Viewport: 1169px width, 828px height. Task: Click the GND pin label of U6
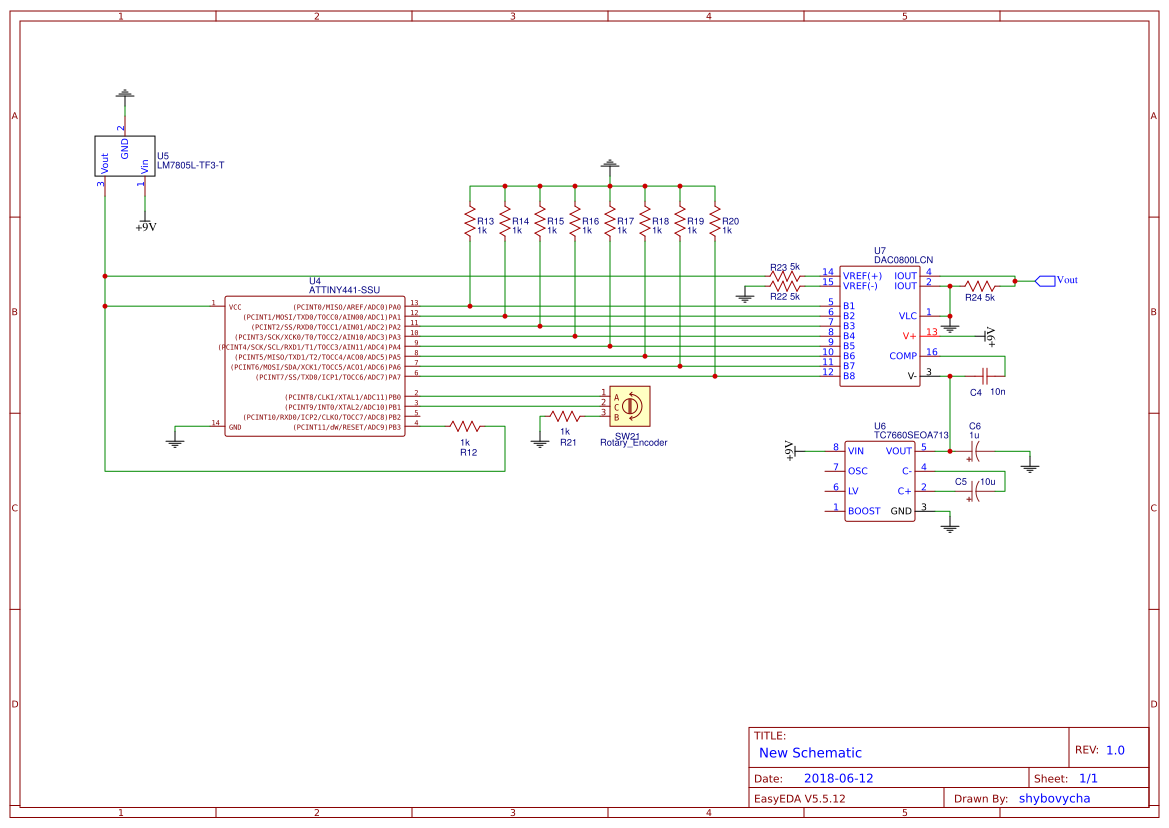[x=899, y=512]
